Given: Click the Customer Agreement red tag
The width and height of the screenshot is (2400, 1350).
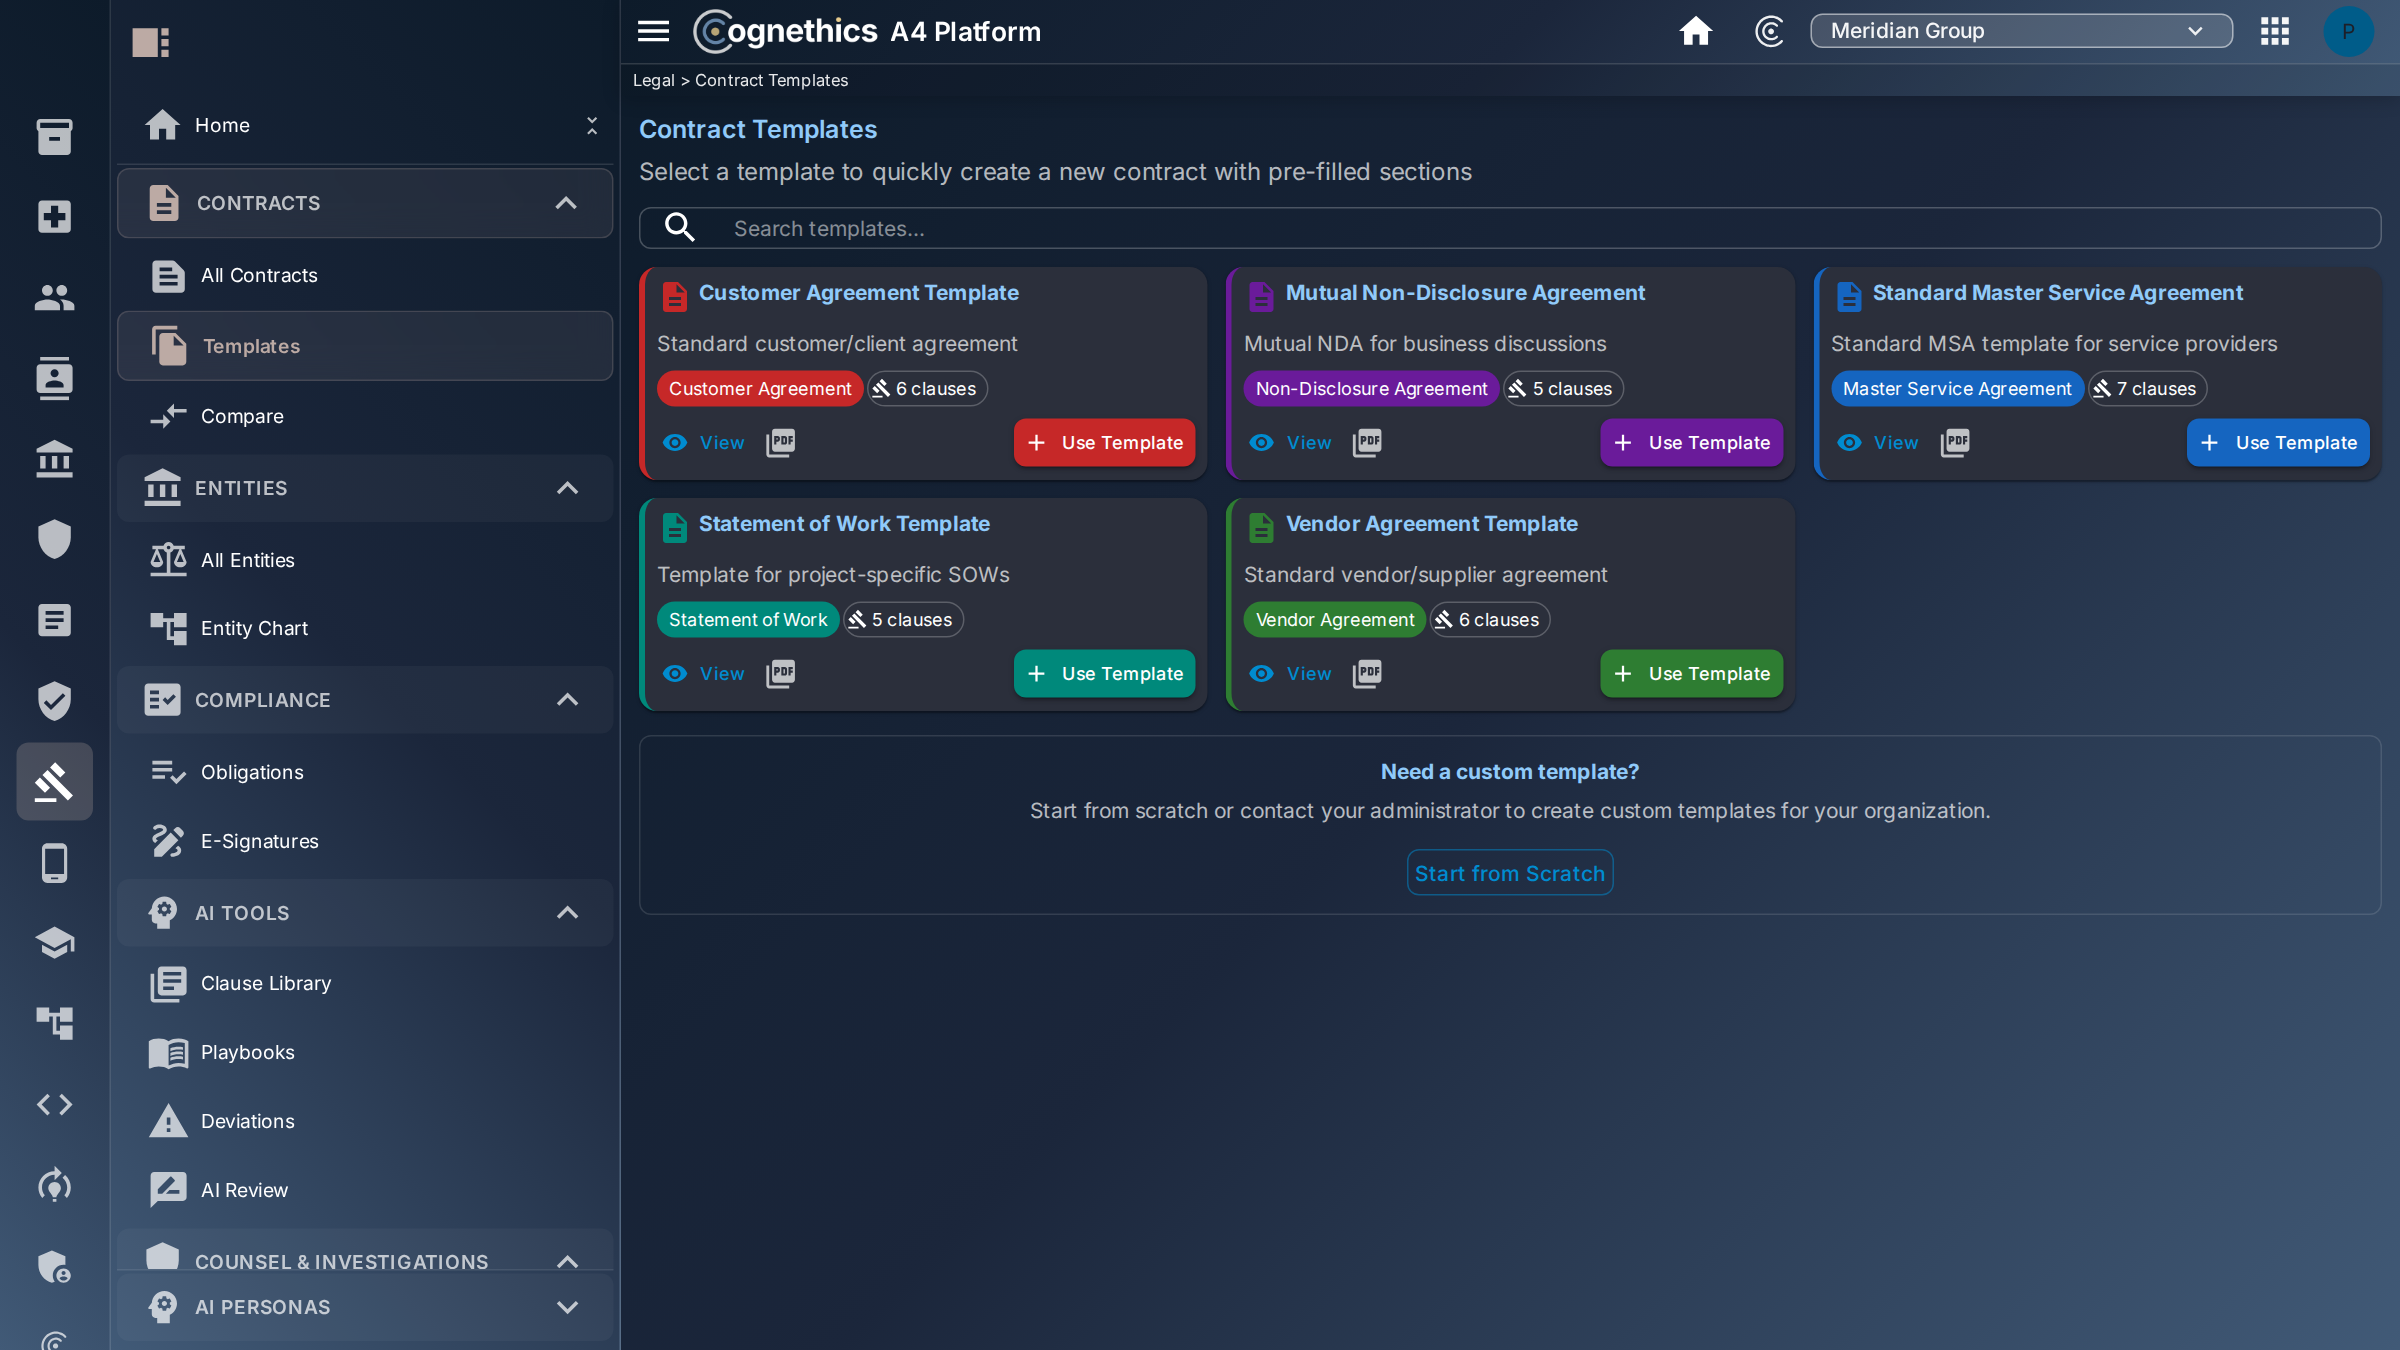Looking at the screenshot, I should point(759,388).
